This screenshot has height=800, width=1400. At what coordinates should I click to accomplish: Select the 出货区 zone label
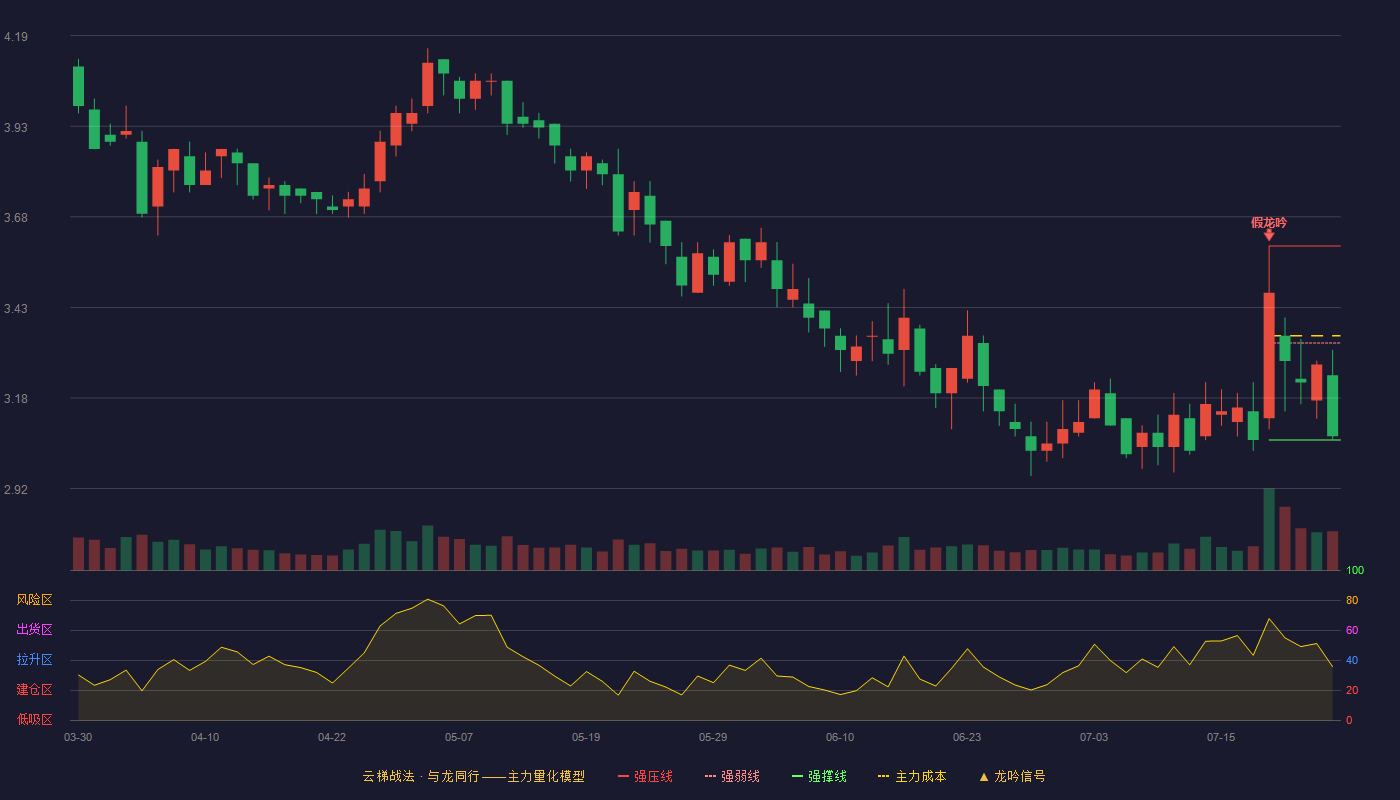coord(34,630)
